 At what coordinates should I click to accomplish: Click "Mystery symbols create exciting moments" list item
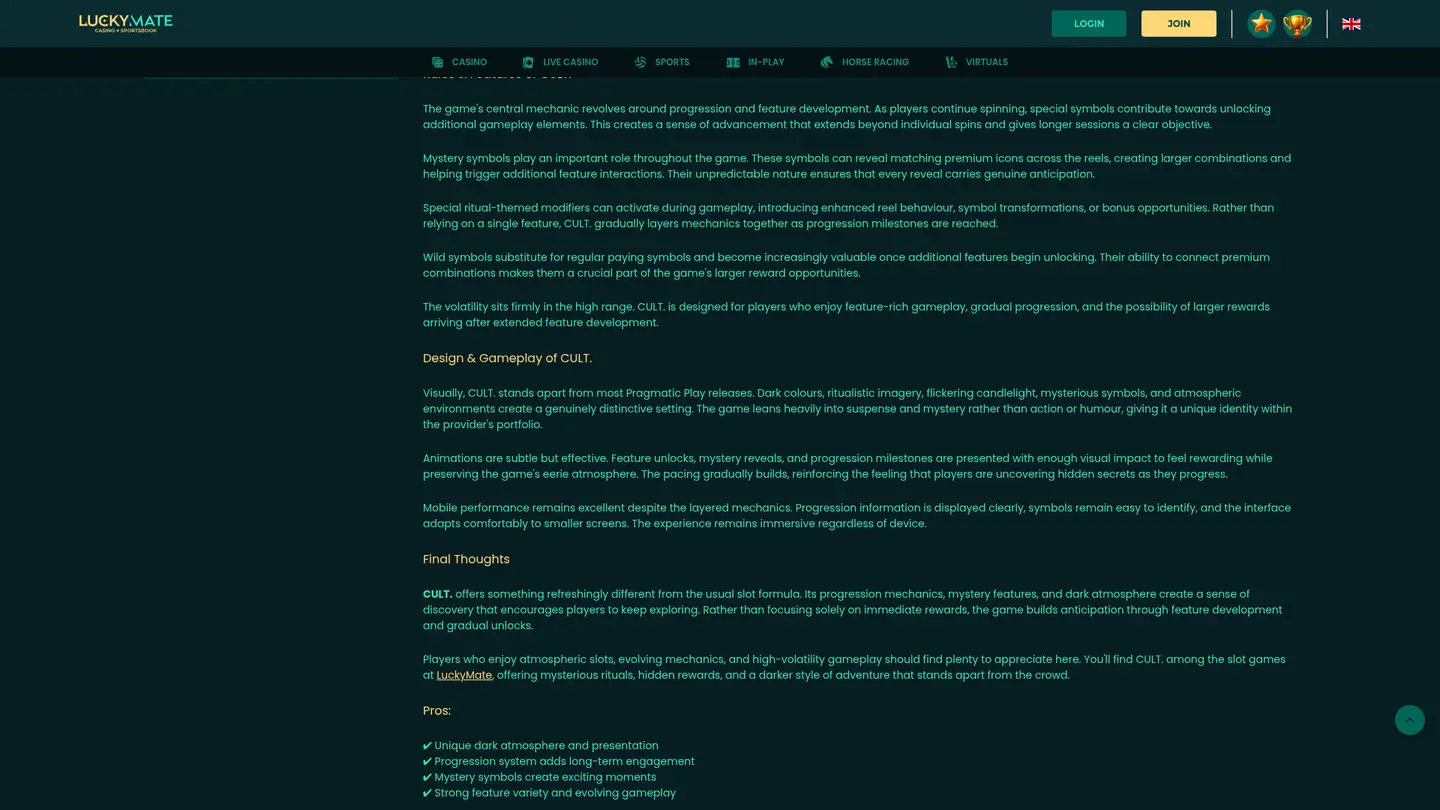click(540, 777)
